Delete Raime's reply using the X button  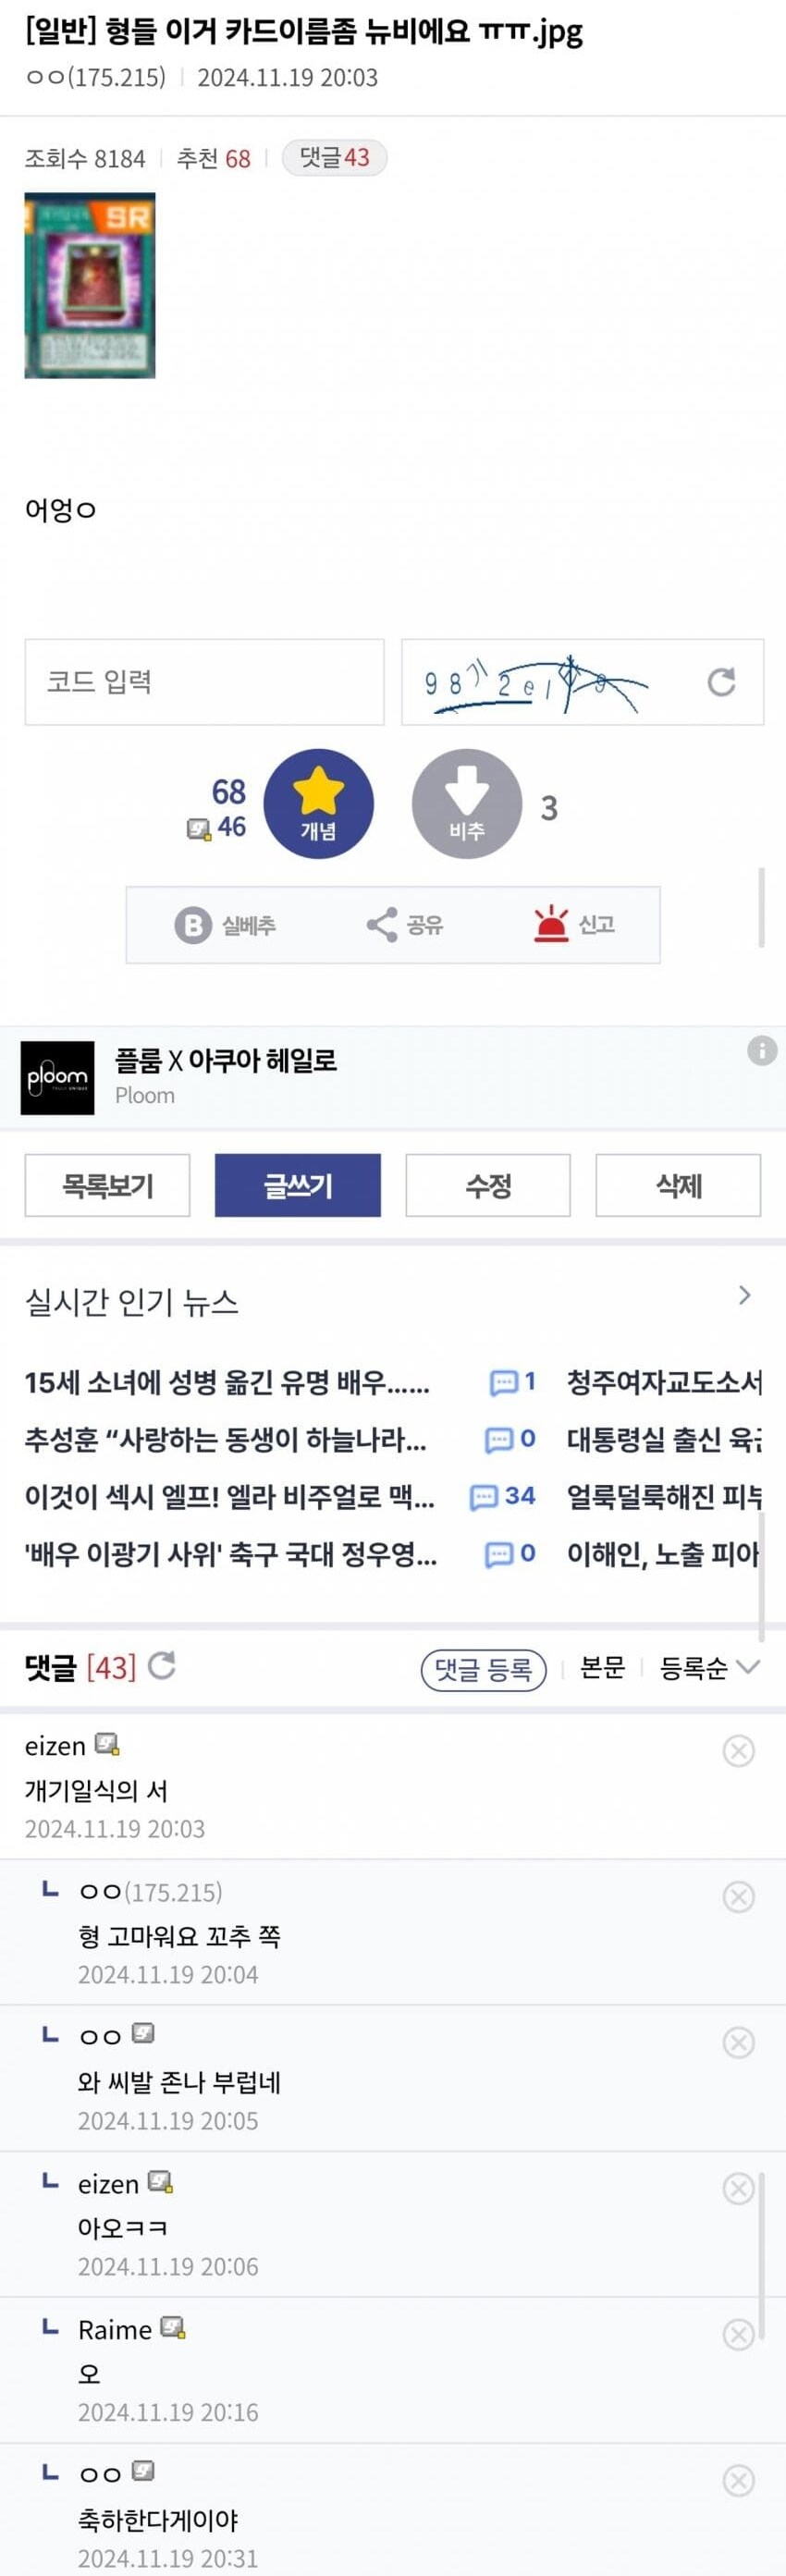tap(738, 2335)
